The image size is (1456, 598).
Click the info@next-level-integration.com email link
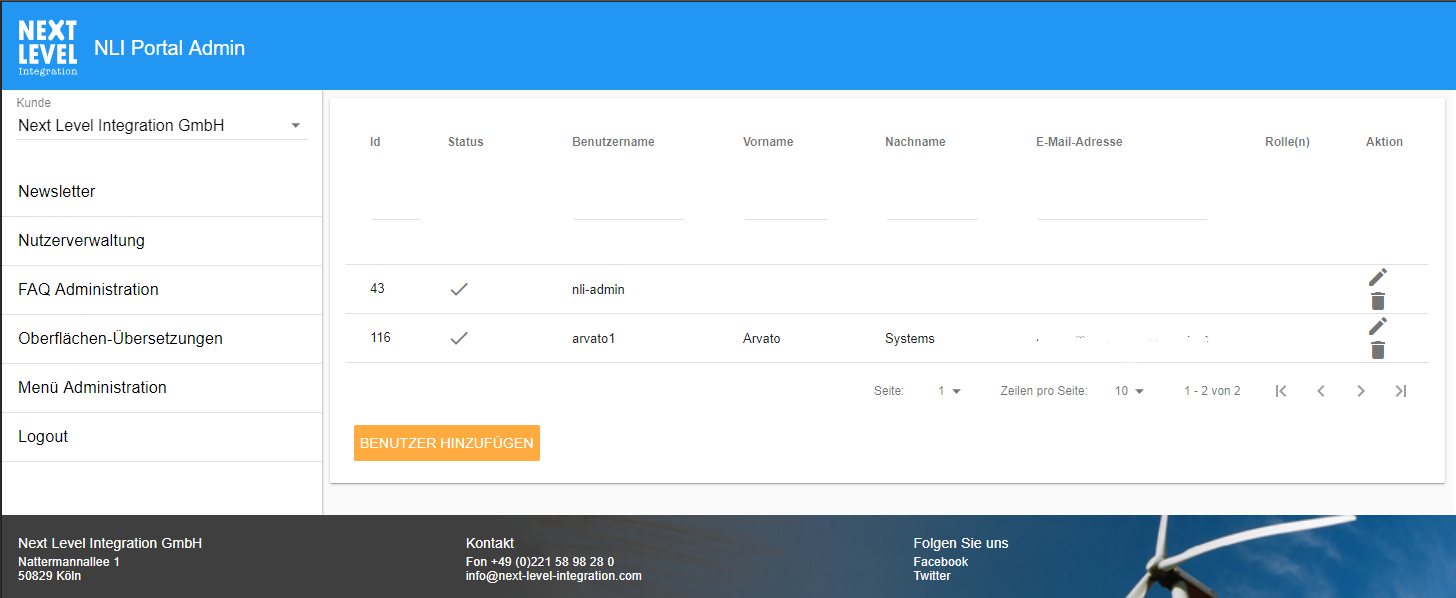(554, 575)
